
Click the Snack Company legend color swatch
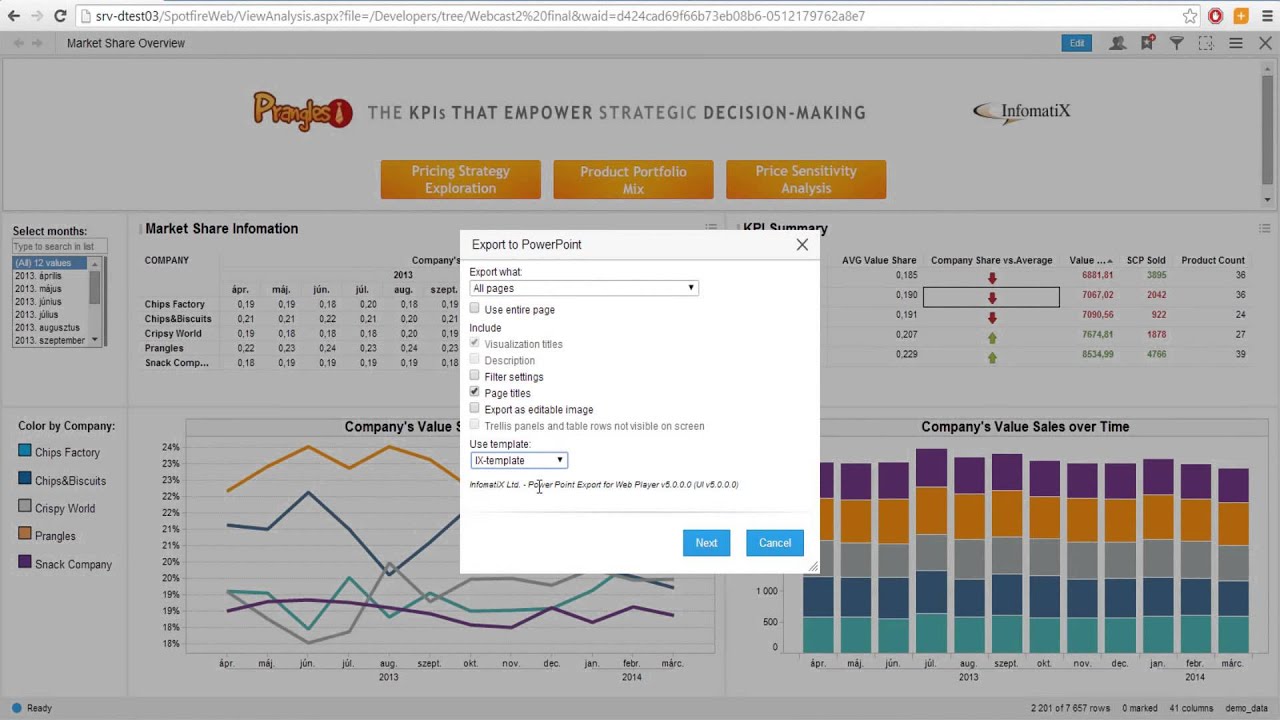click(25, 563)
